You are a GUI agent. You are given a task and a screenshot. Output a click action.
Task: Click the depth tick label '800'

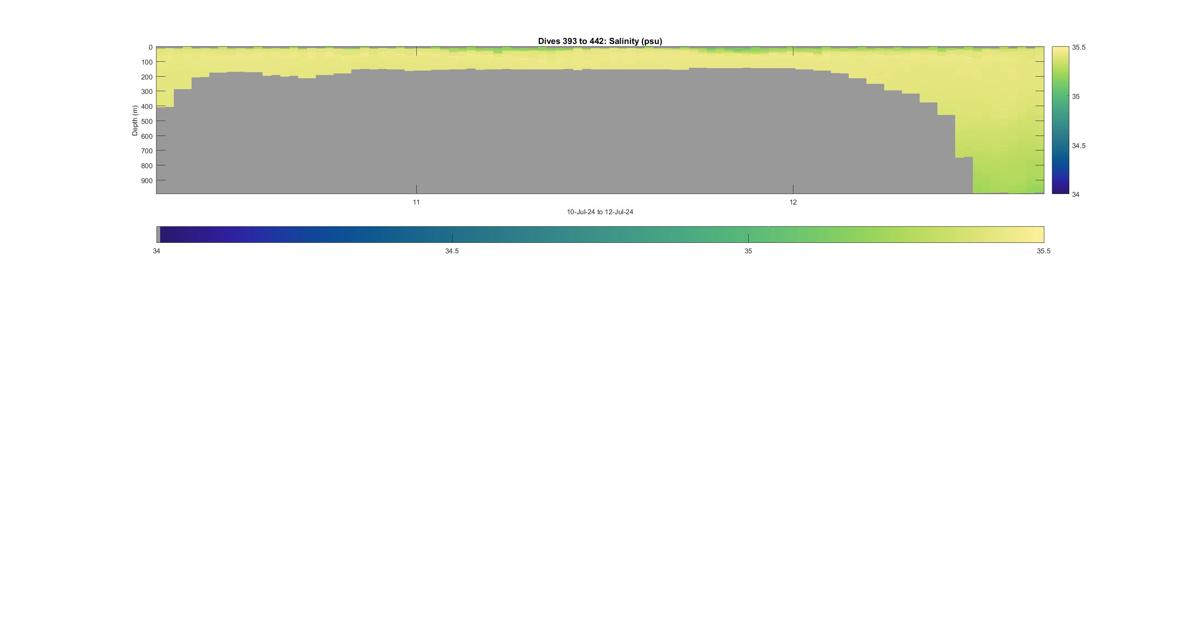tap(146, 166)
